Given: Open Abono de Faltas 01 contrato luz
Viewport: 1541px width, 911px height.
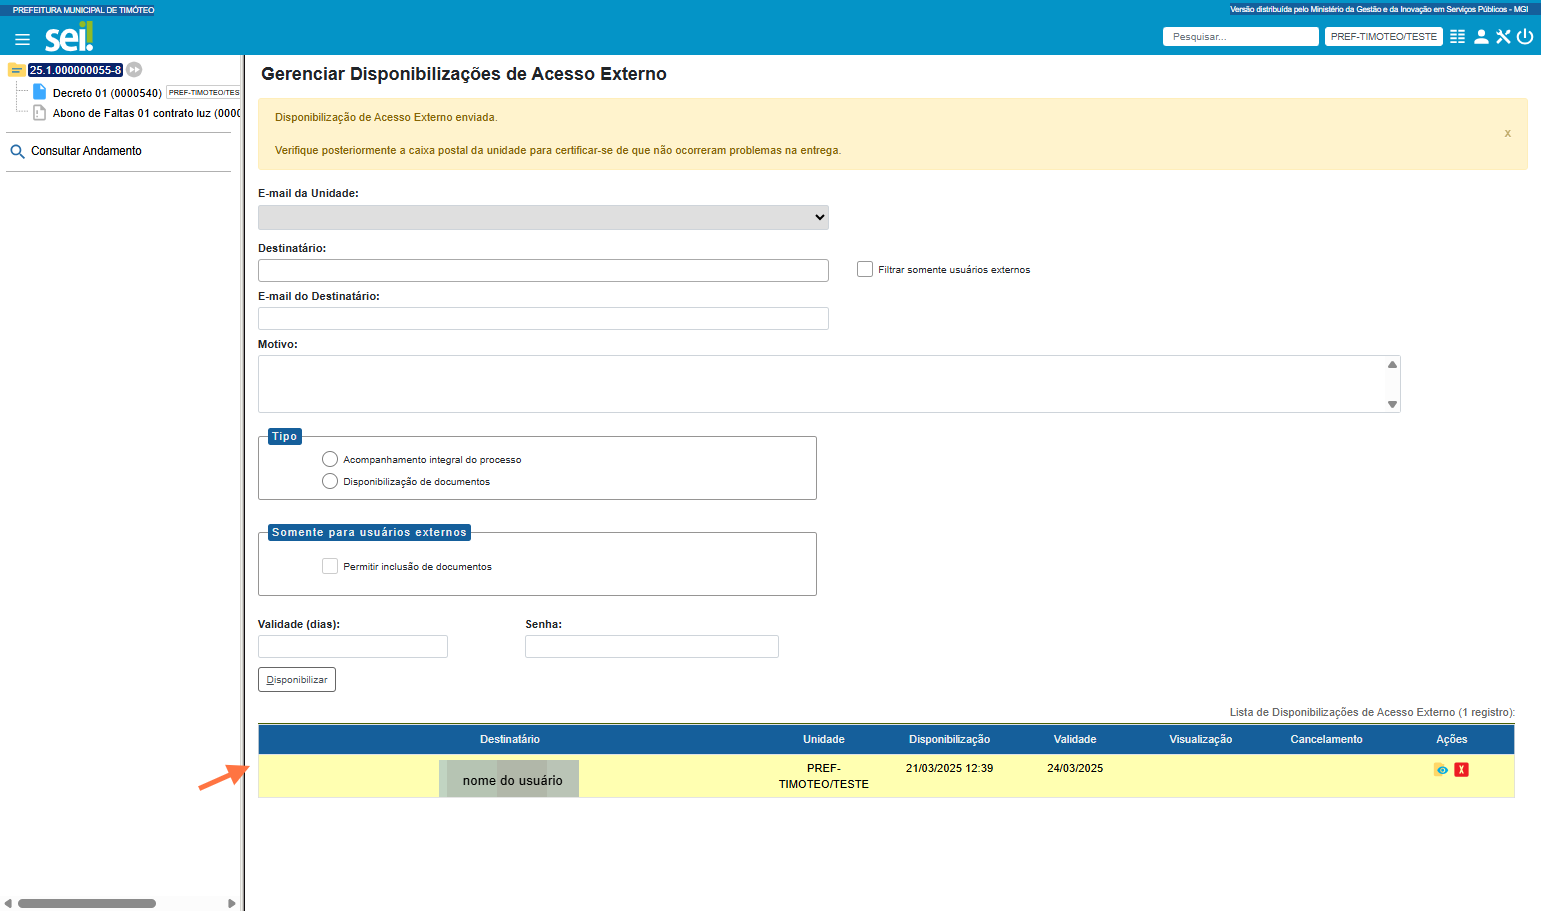Looking at the screenshot, I should pos(146,113).
